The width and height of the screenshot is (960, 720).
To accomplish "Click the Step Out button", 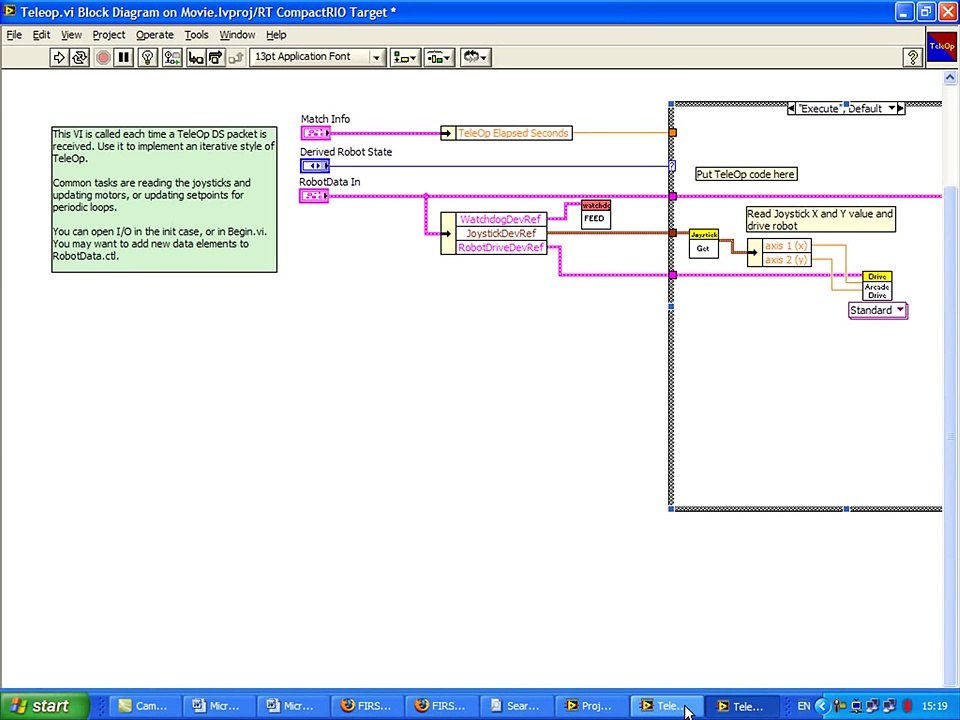I will [x=236, y=58].
